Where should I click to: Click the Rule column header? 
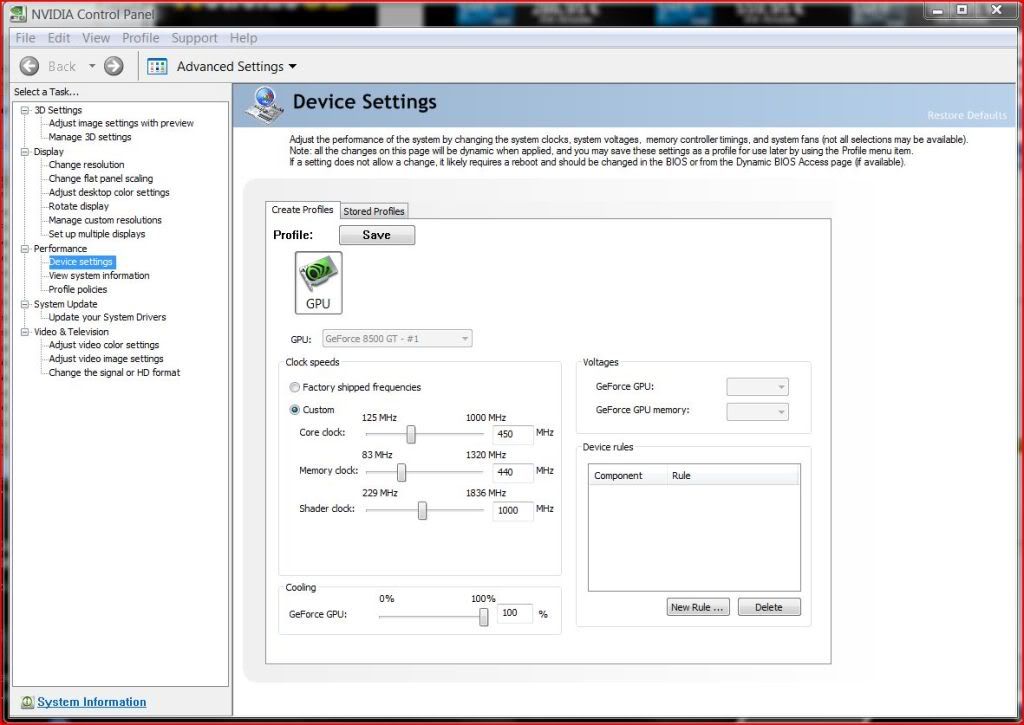733,475
